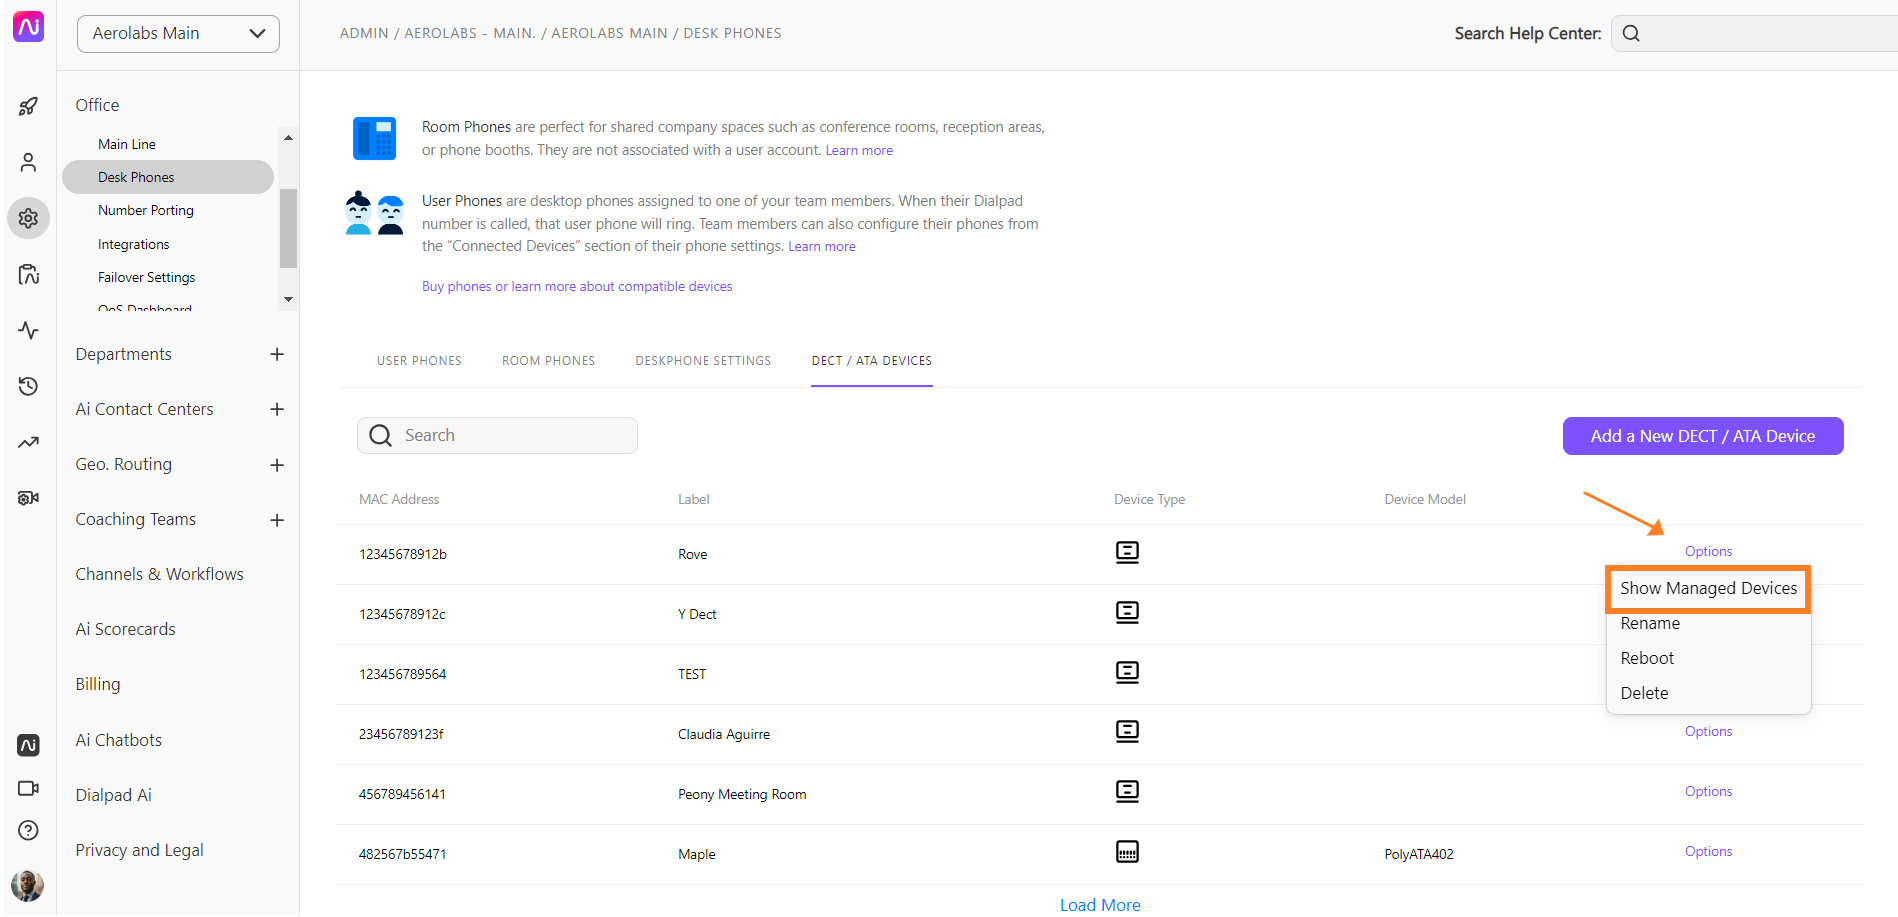Open the person profile icon in left rail
Viewport: 1898px width, 917px height.
(x=28, y=162)
